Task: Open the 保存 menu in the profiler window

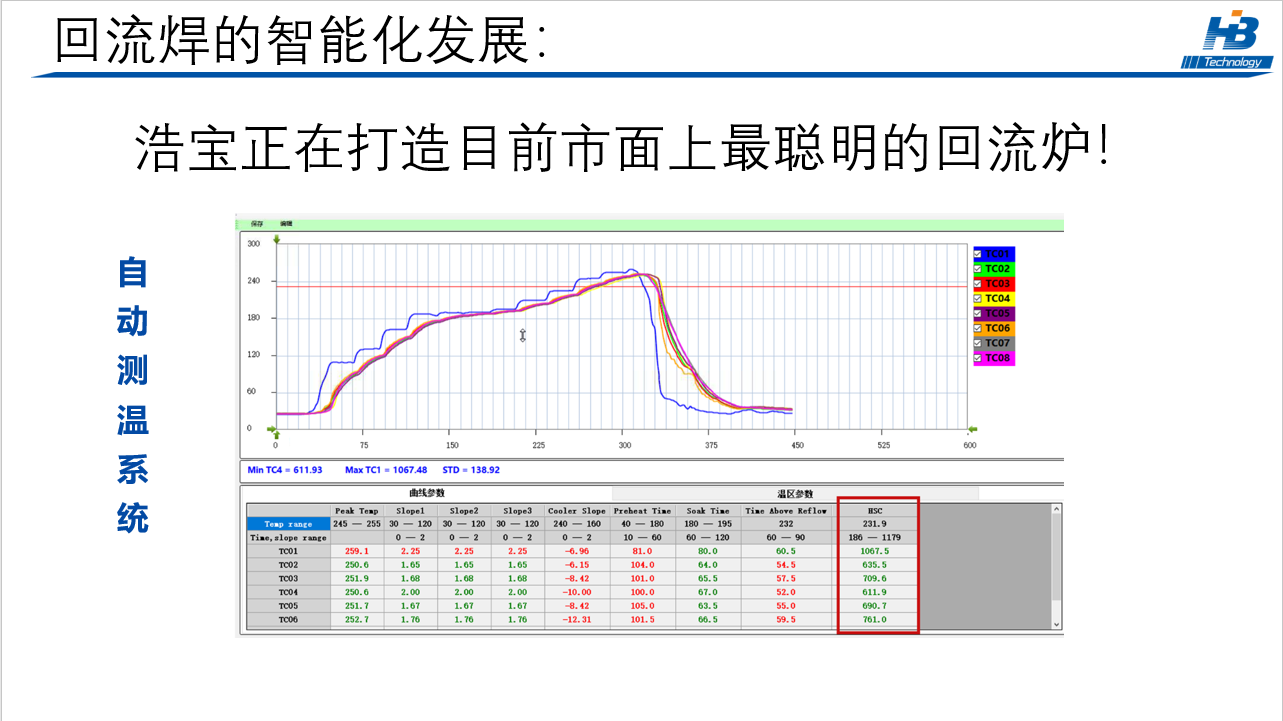Action: pos(257,223)
